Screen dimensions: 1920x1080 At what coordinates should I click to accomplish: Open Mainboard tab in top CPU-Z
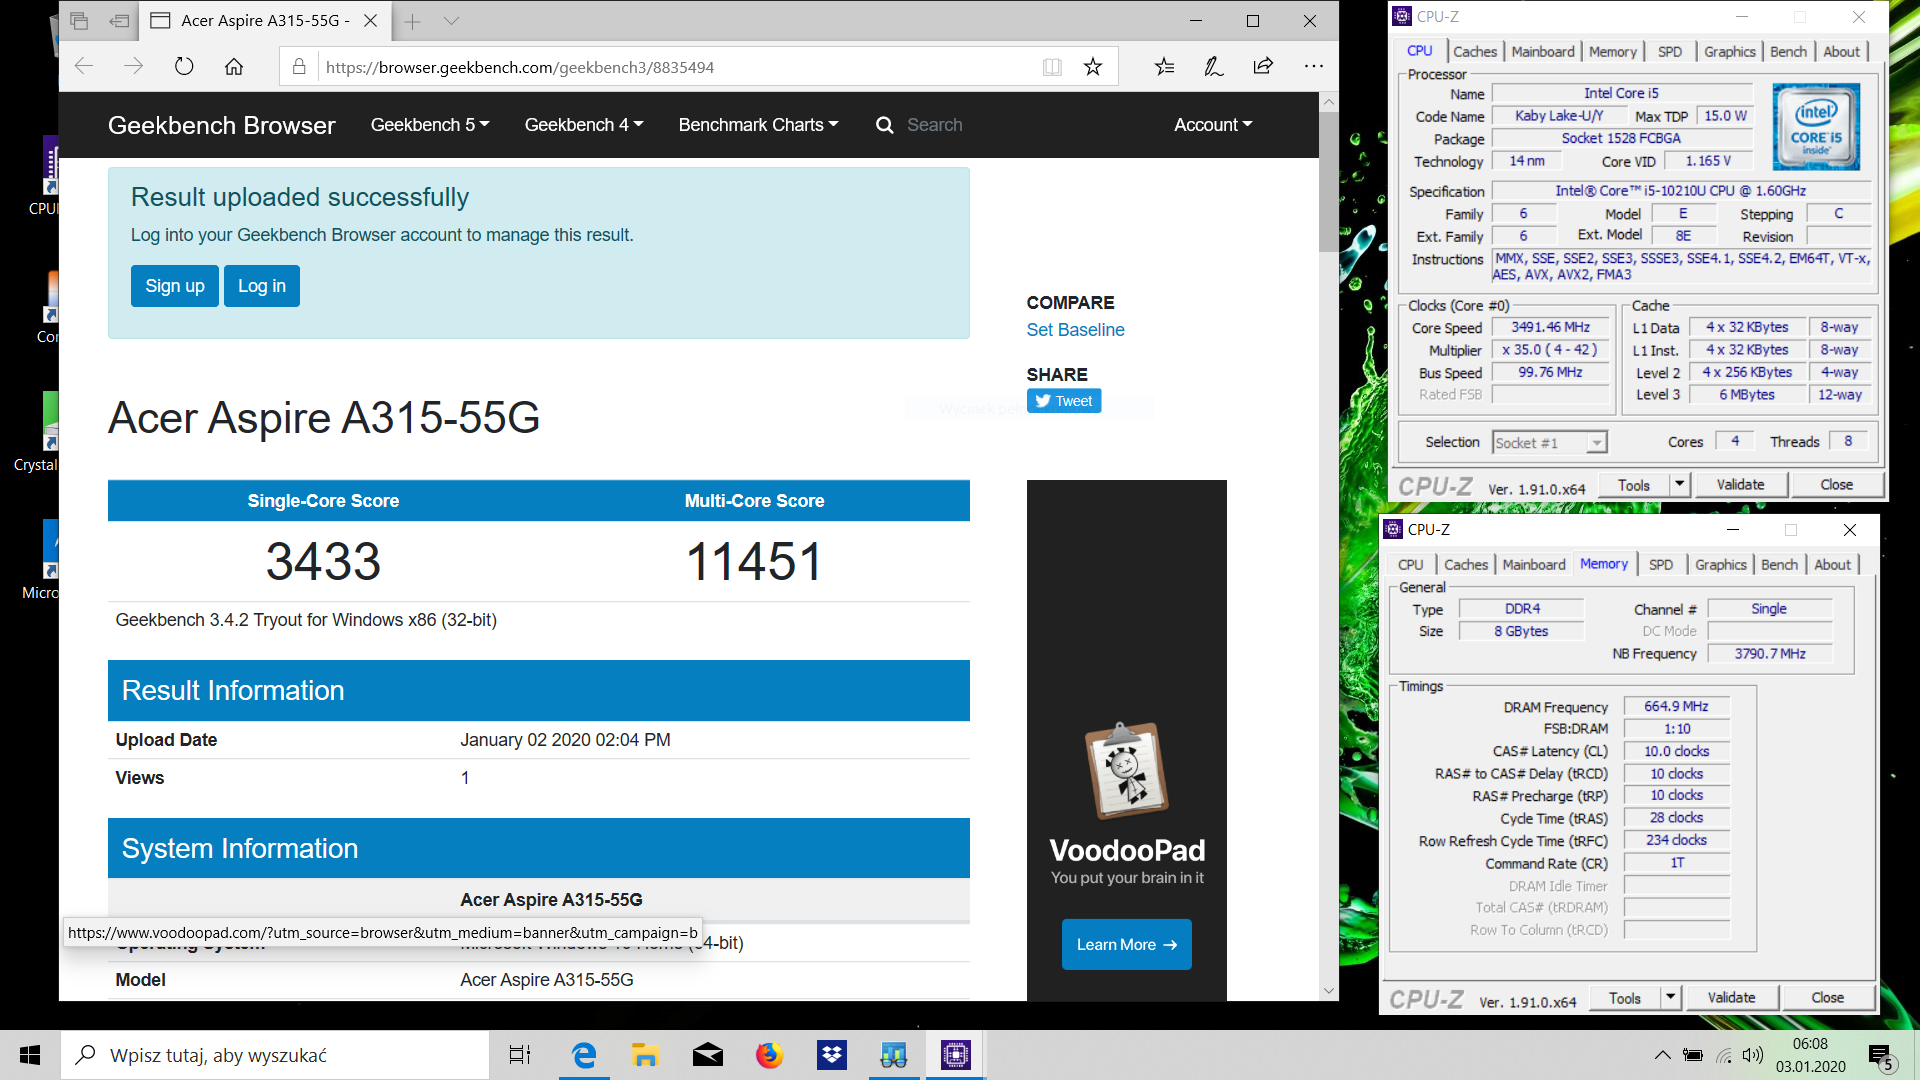1543,52
